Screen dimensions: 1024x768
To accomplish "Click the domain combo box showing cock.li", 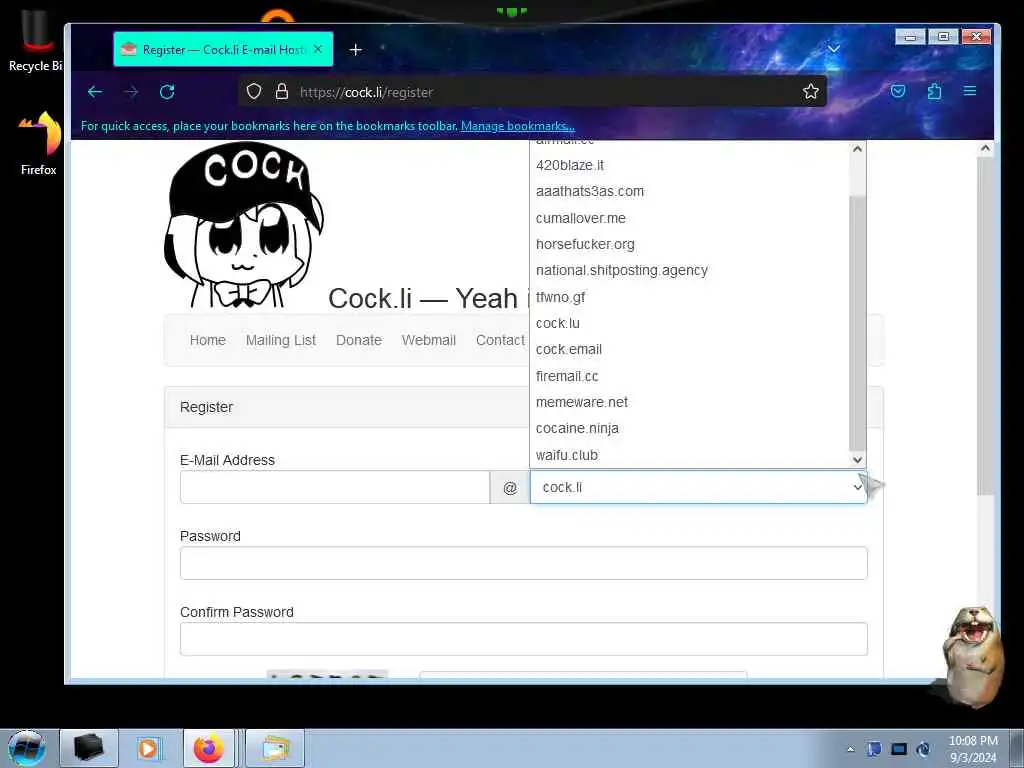I will (x=698, y=487).
